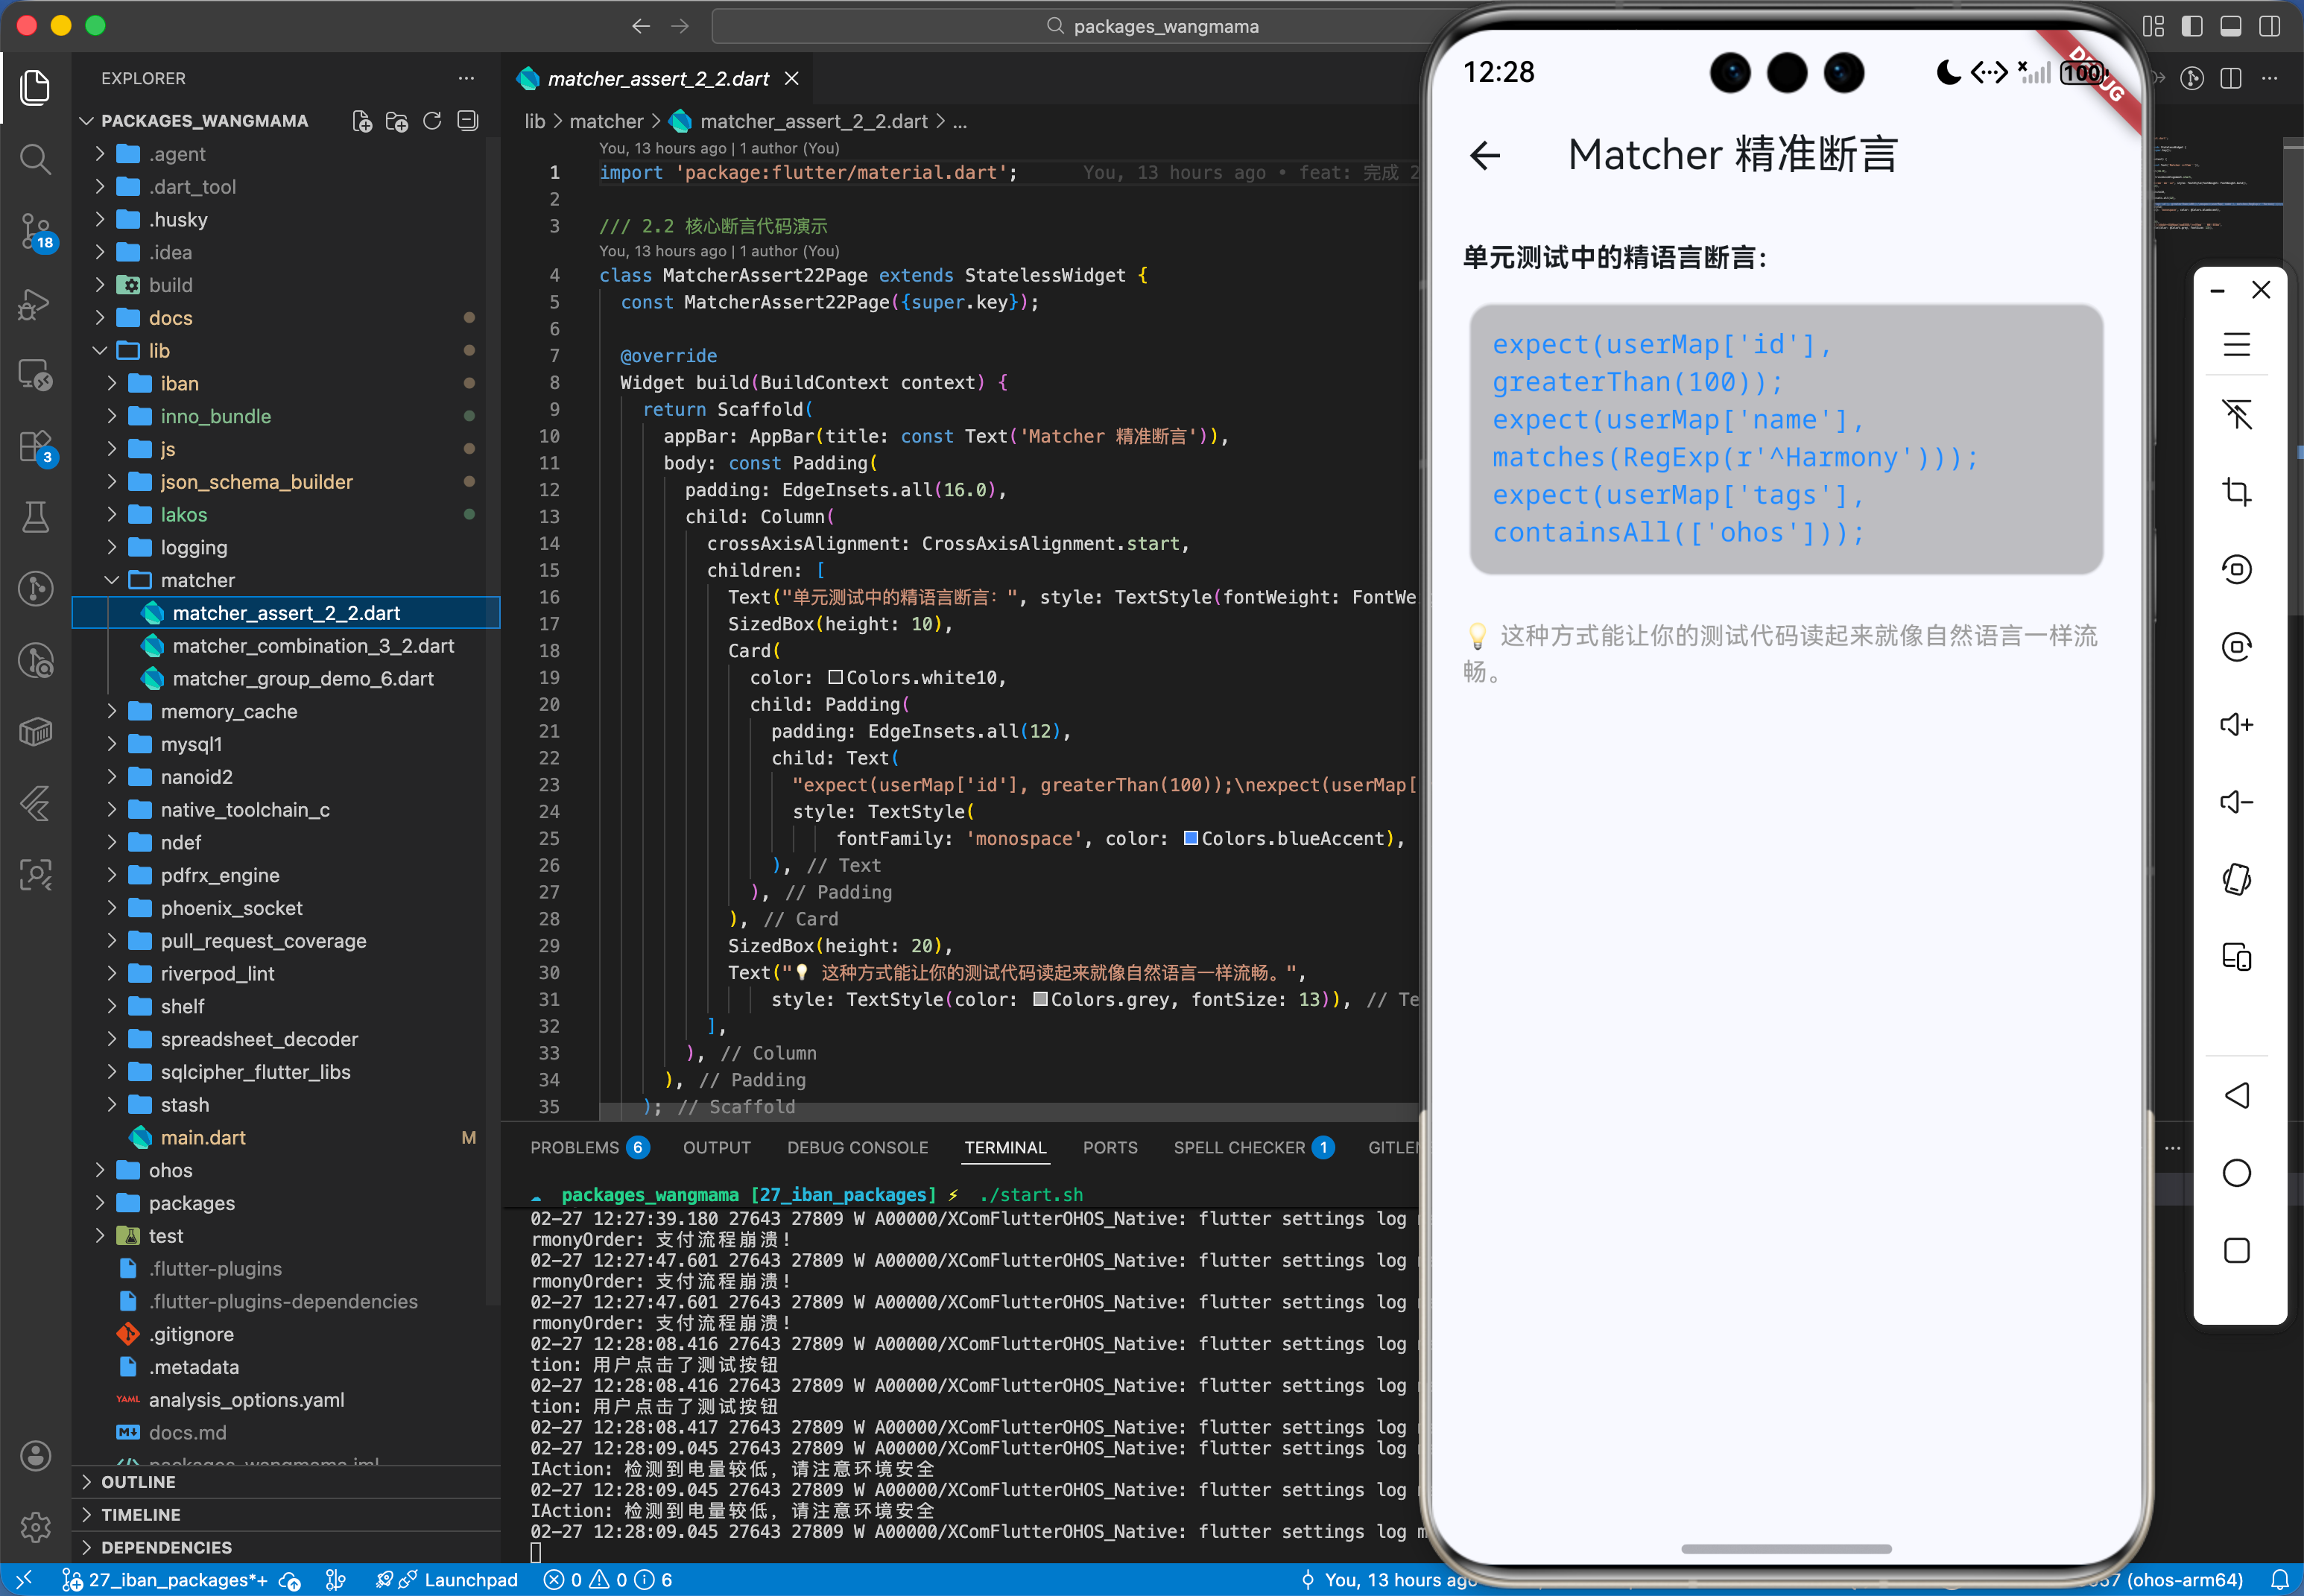
Task: Click New File icon in explorer header
Action: pos(362,121)
